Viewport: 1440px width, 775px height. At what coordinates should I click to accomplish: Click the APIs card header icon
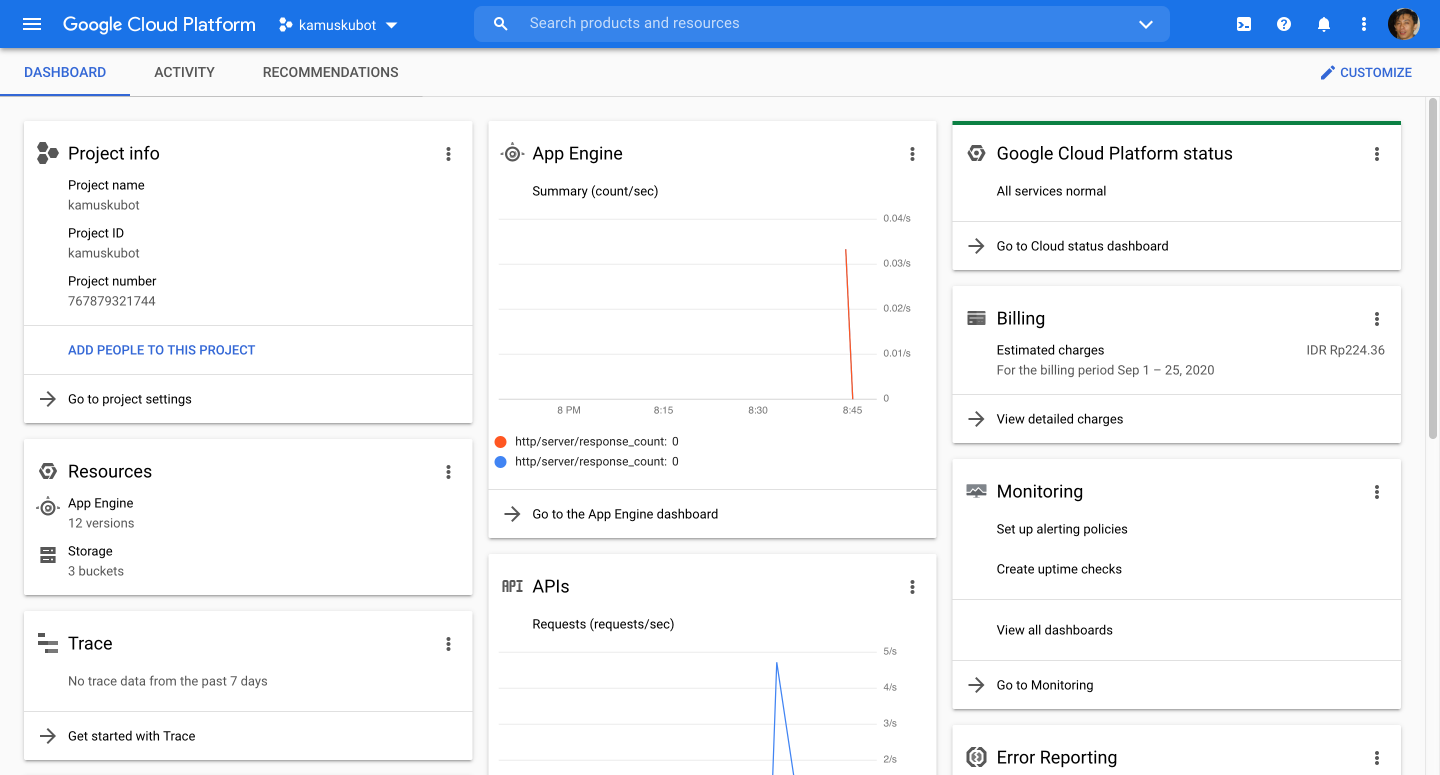[x=512, y=586]
